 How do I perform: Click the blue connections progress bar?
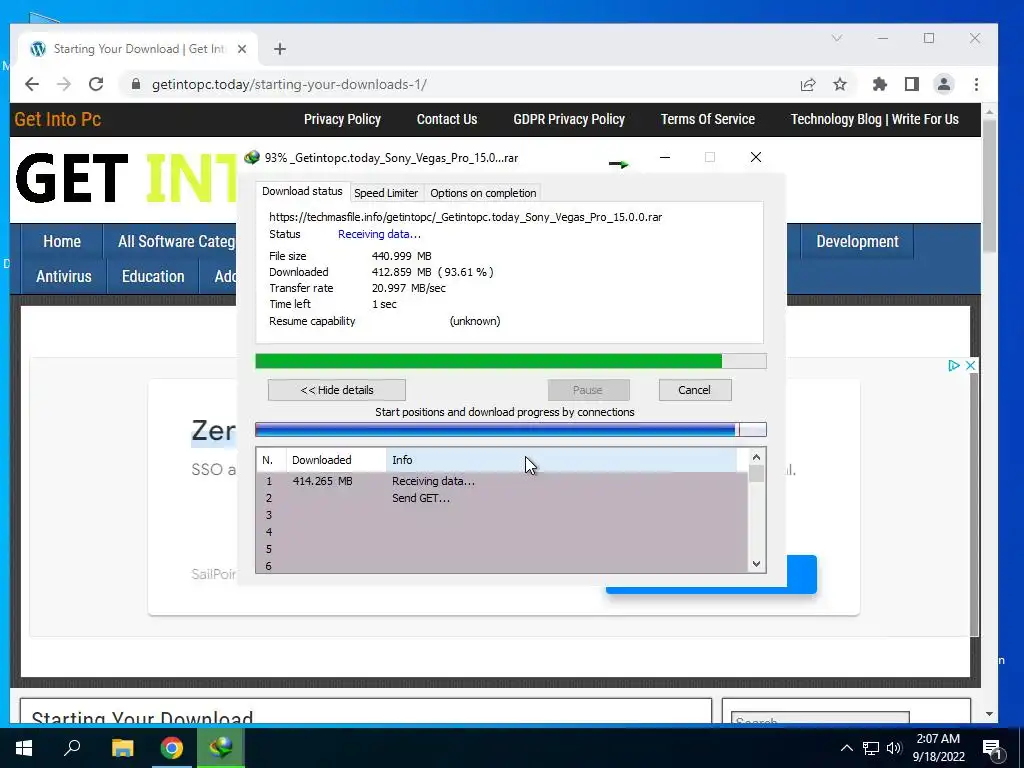511,430
